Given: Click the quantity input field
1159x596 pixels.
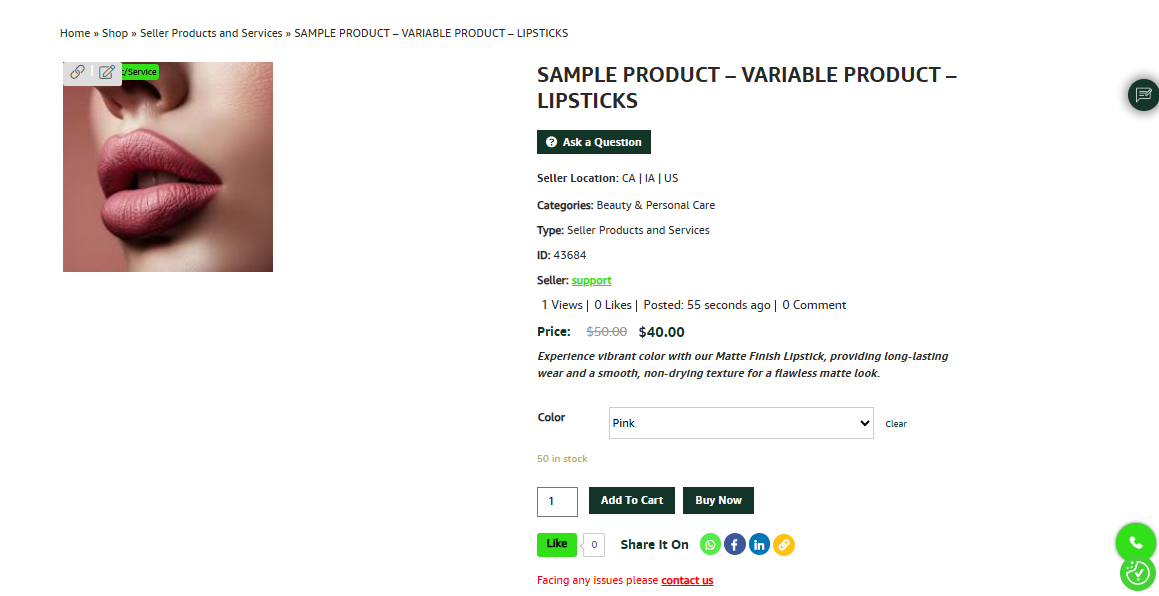Looking at the screenshot, I should pyautogui.click(x=557, y=502).
